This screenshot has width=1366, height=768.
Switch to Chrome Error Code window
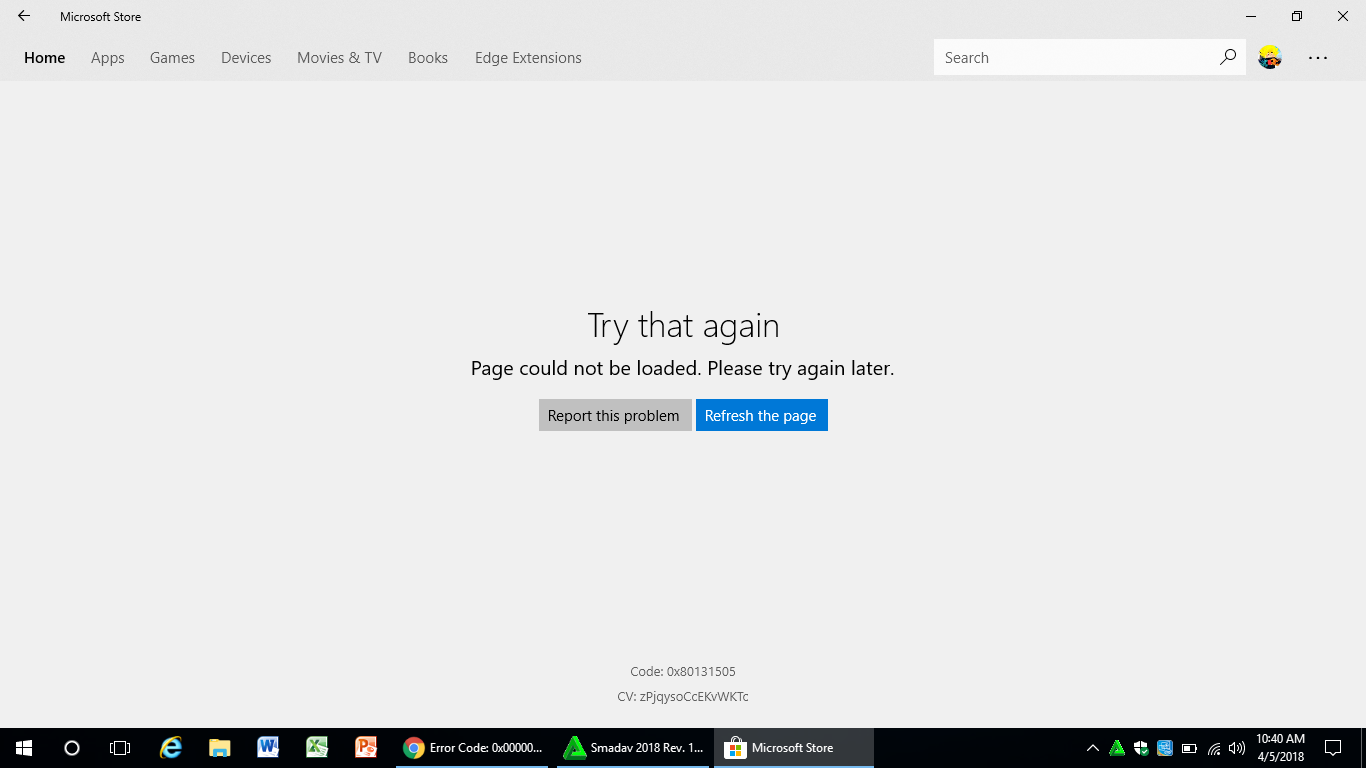coord(472,748)
